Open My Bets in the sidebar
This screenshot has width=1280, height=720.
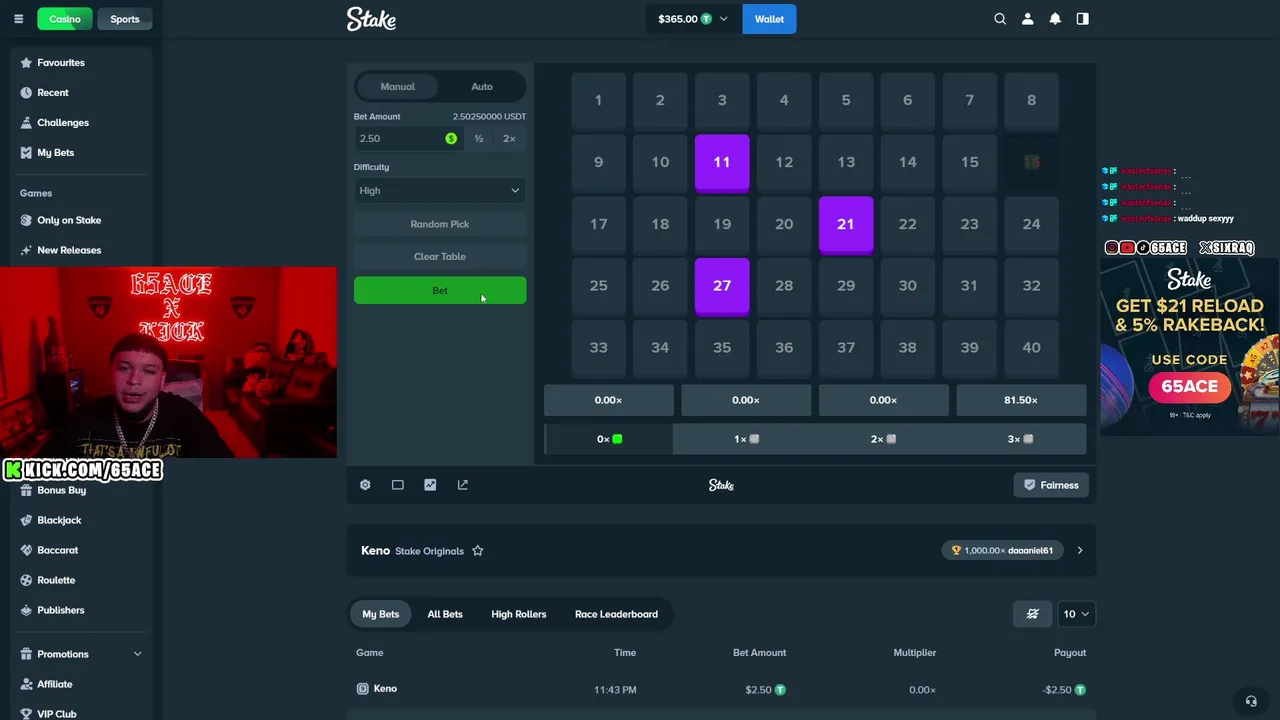(56, 153)
